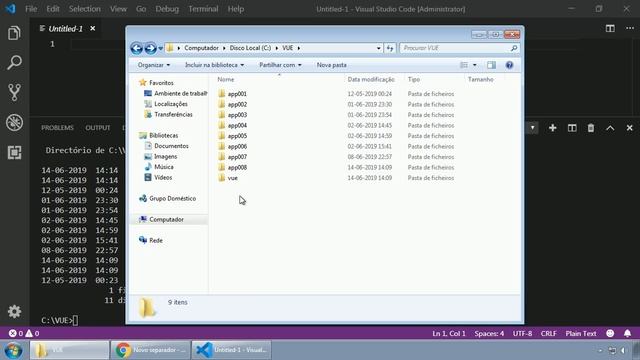Split the VS Code editor right
Viewport: 640px width, 360px height.
610,28
